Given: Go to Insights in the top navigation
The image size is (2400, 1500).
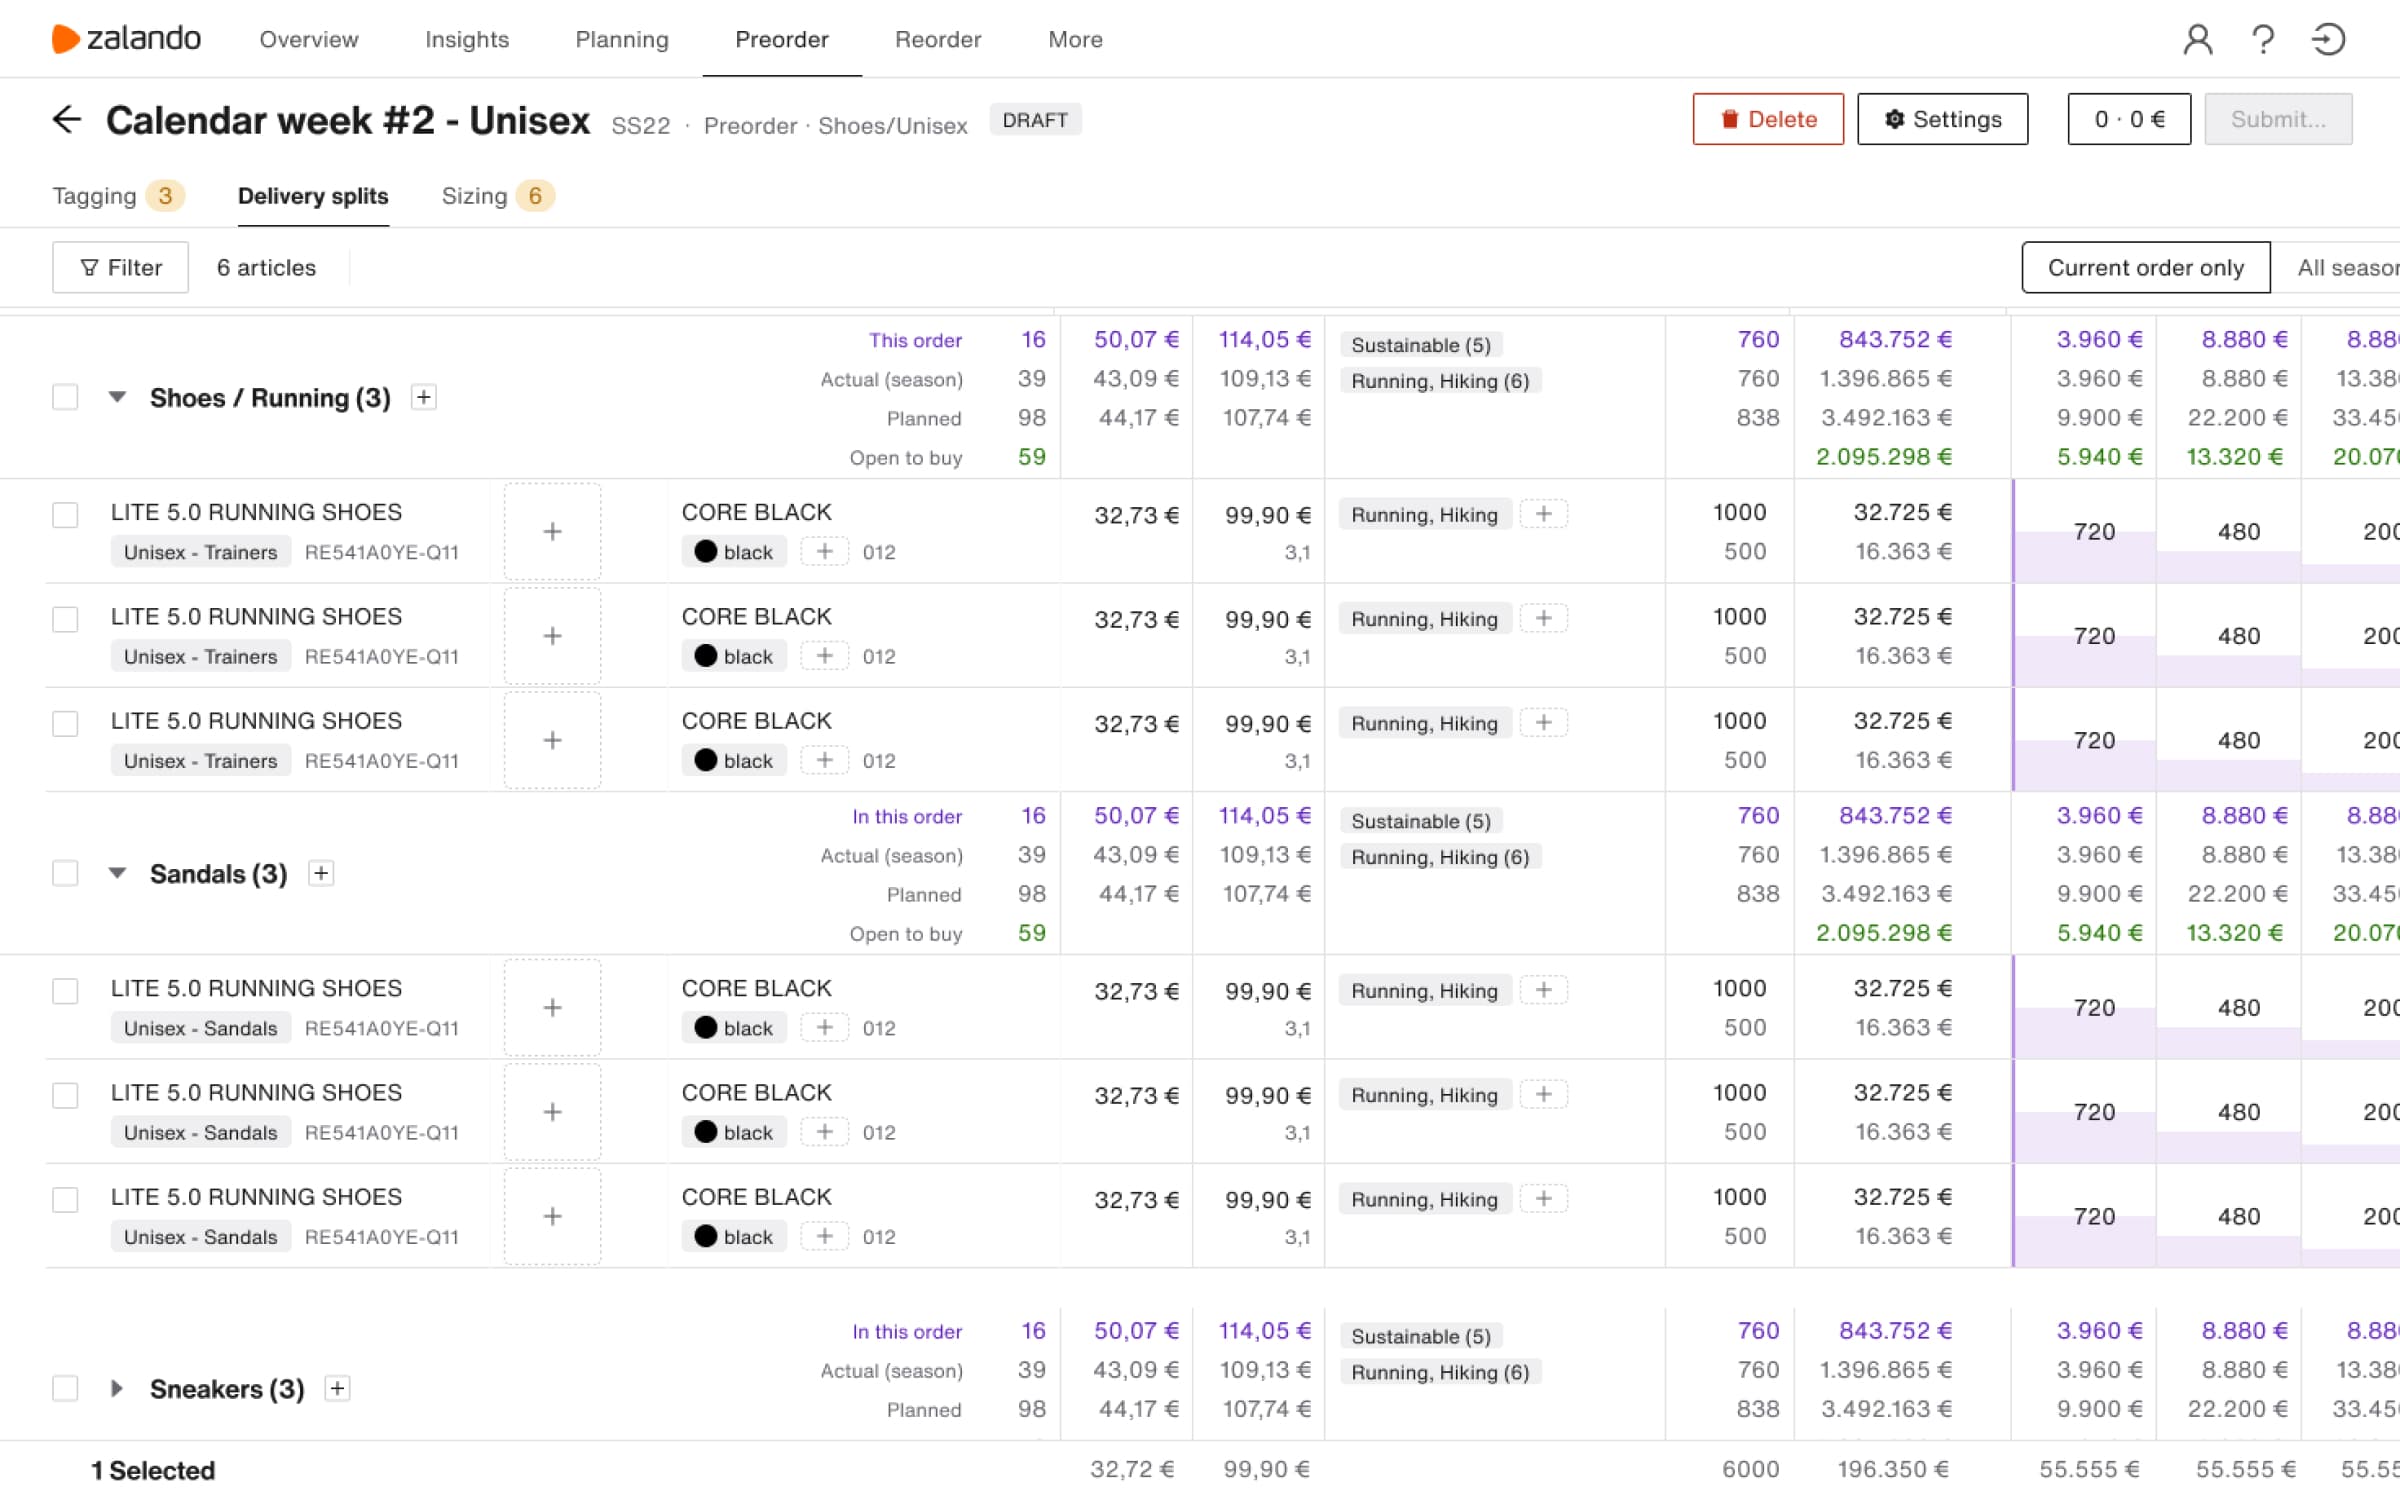Looking at the screenshot, I should [x=467, y=39].
